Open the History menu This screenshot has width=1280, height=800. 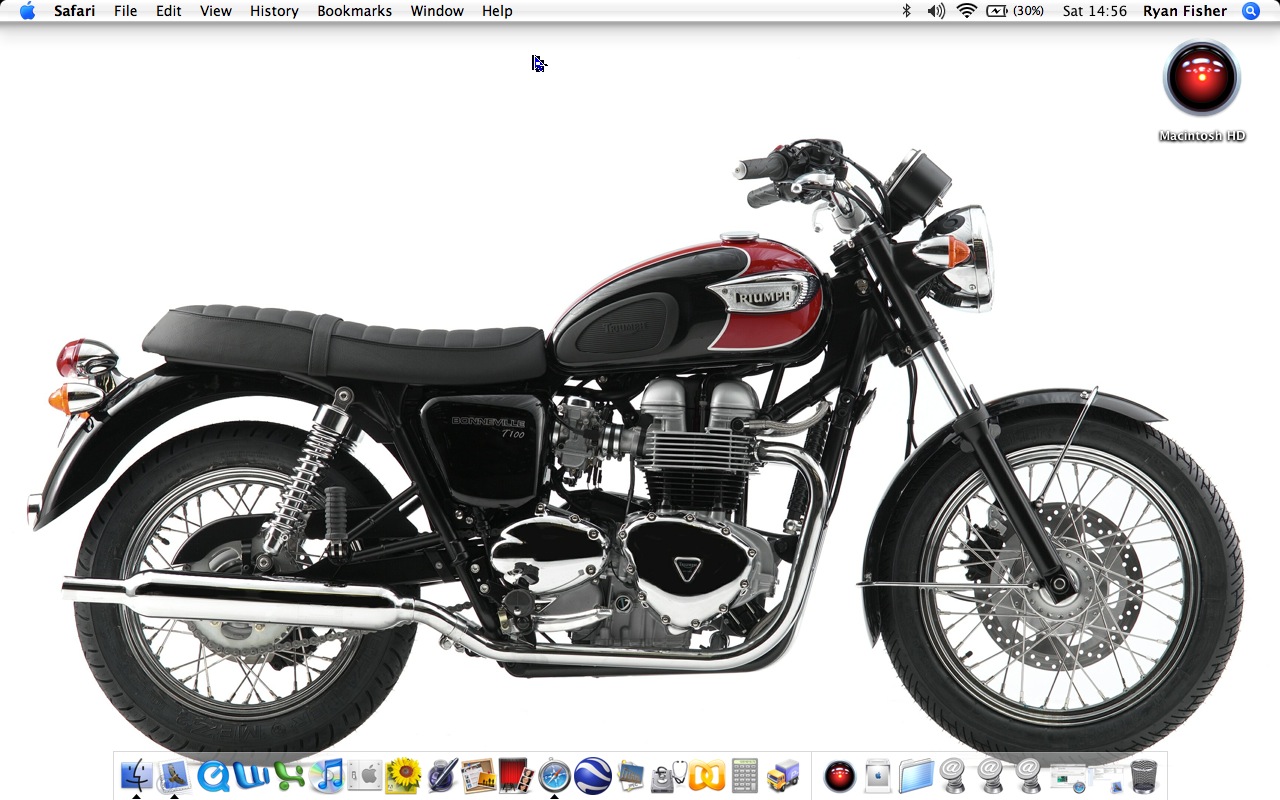(x=274, y=11)
